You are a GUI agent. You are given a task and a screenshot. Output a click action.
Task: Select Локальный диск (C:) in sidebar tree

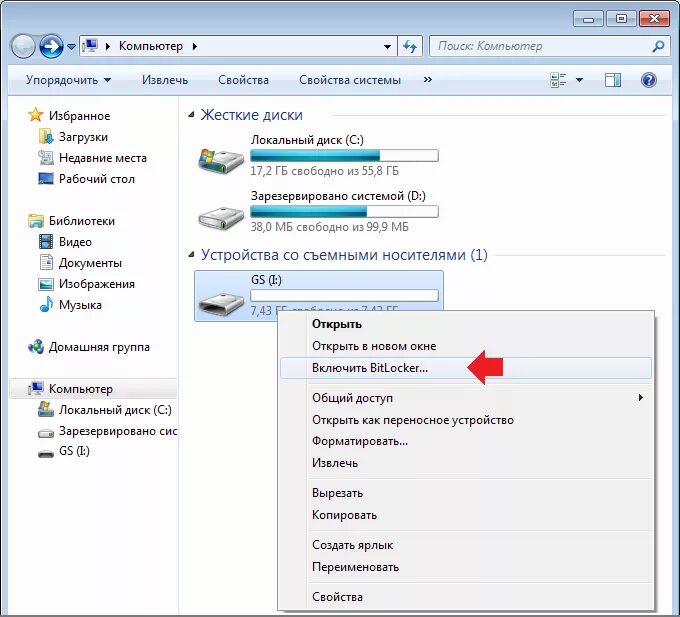pyautogui.click(x=115, y=410)
